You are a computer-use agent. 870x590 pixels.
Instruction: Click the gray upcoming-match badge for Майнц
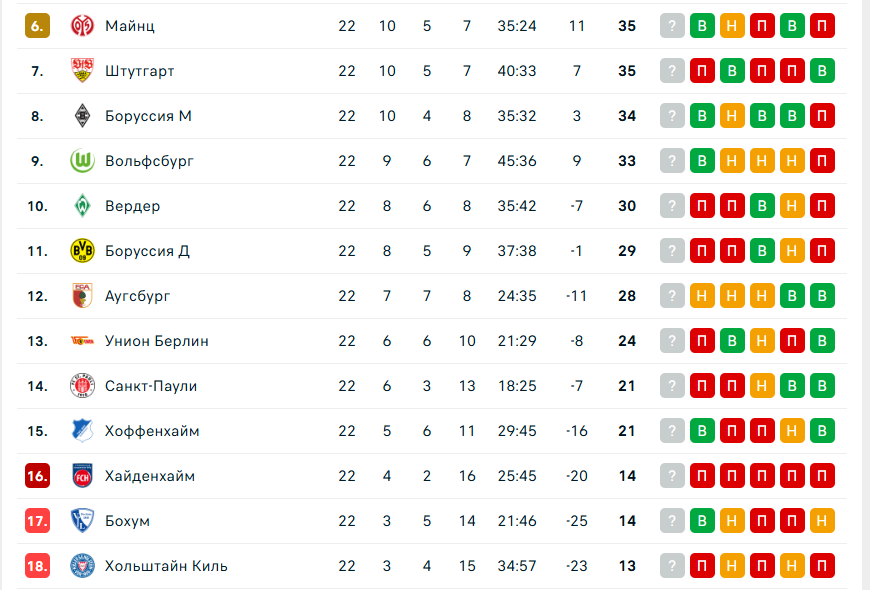click(x=672, y=26)
